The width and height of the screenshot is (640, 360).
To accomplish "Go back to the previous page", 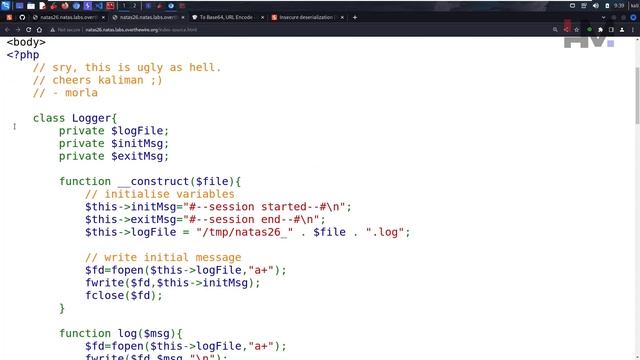I will tap(7, 30).
